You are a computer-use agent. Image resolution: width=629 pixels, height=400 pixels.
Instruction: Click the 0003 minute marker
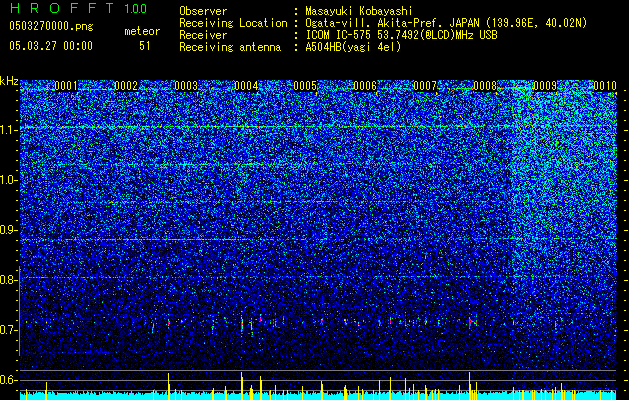pyautogui.click(x=186, y=86)
